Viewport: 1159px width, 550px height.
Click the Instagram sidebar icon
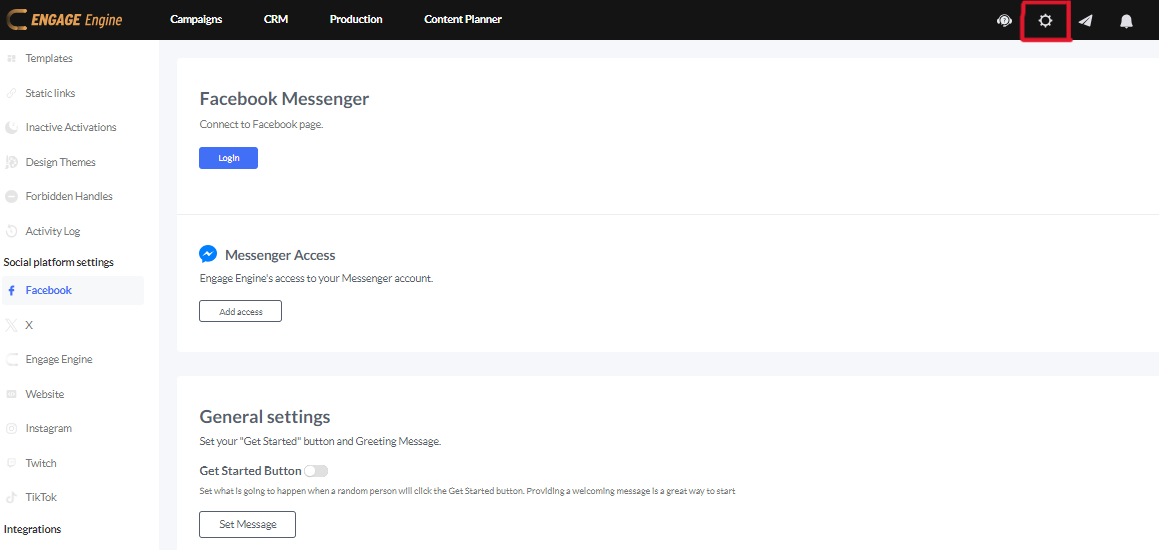pos(11,428)
